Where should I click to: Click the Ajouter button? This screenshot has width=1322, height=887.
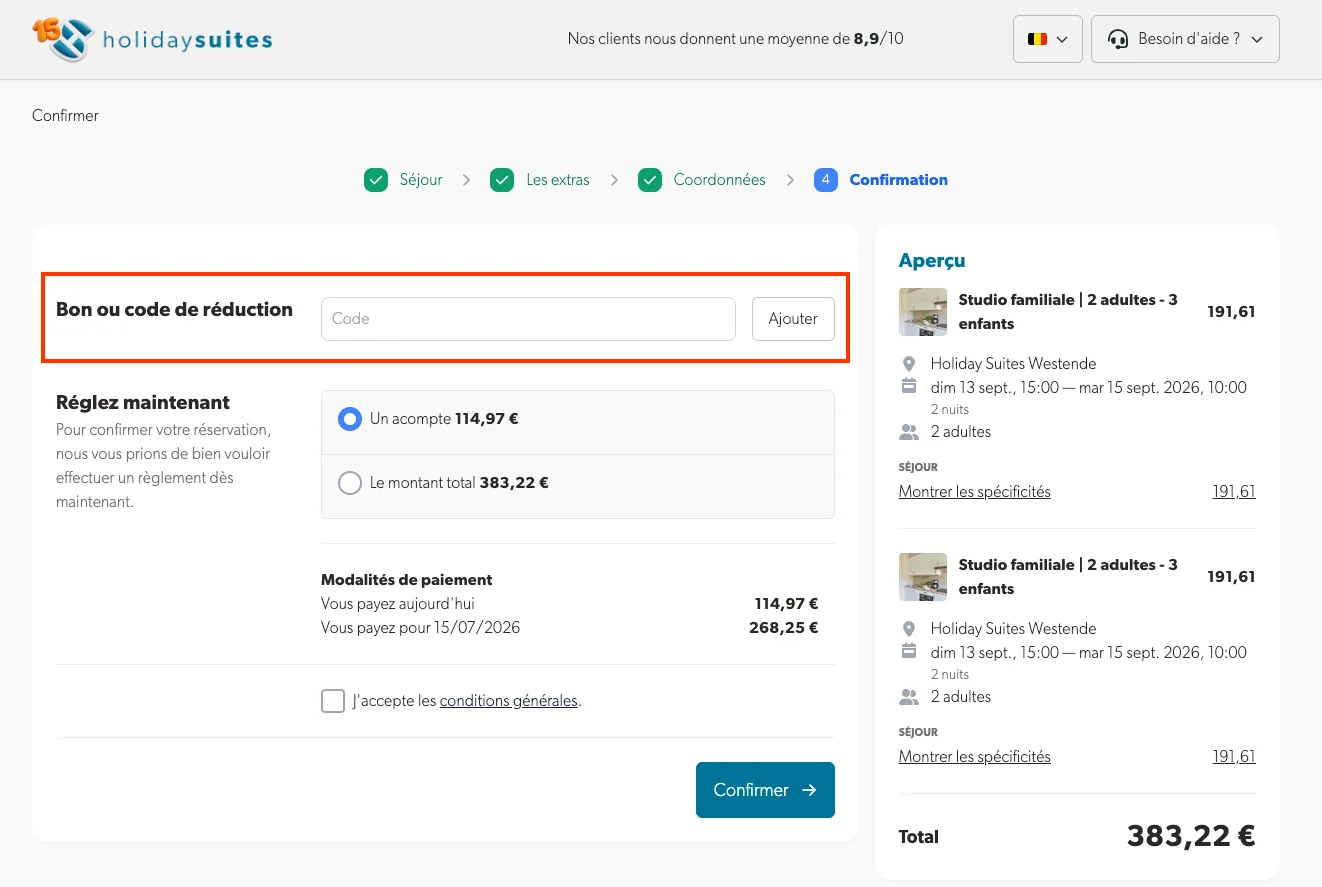pos(793,319)
